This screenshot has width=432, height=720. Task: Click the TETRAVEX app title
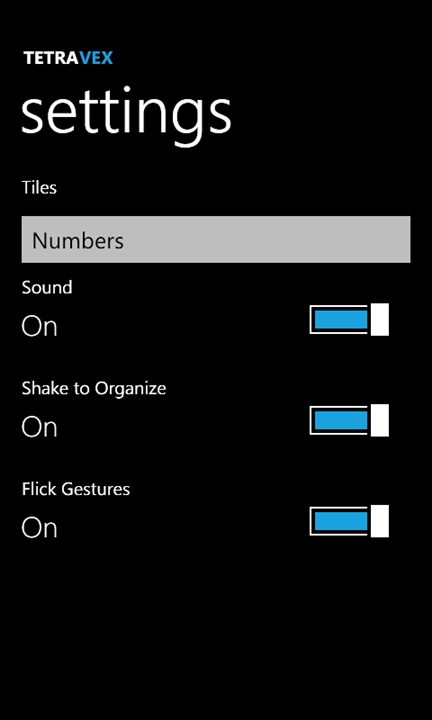click(68, 58)
